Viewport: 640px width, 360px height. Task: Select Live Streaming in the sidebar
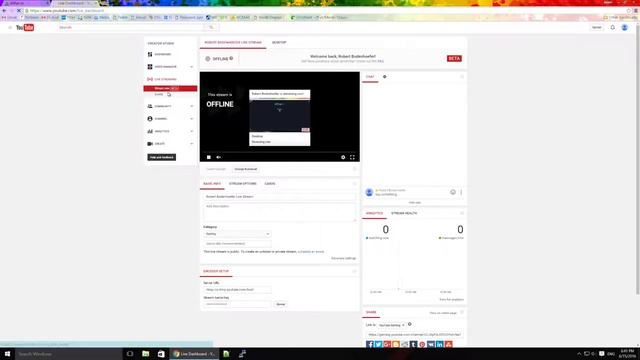coord(165,79)
